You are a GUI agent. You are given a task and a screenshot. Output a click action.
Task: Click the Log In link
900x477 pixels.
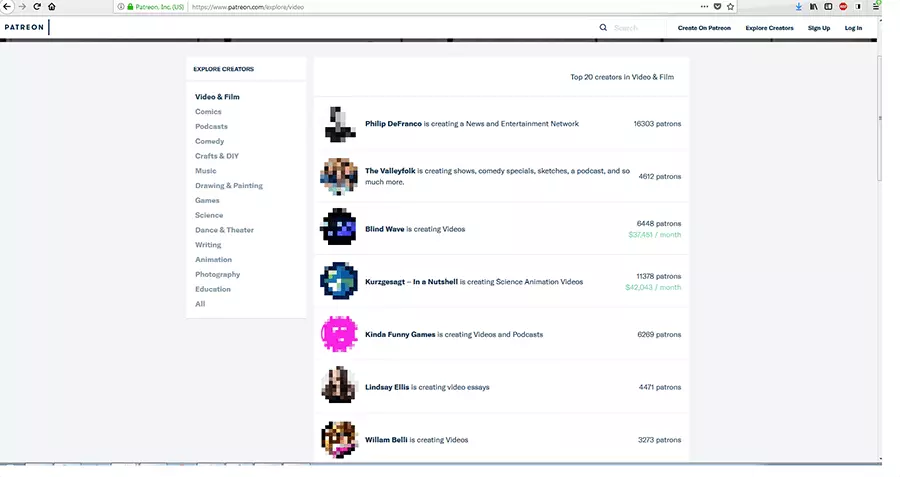[853, 28]
